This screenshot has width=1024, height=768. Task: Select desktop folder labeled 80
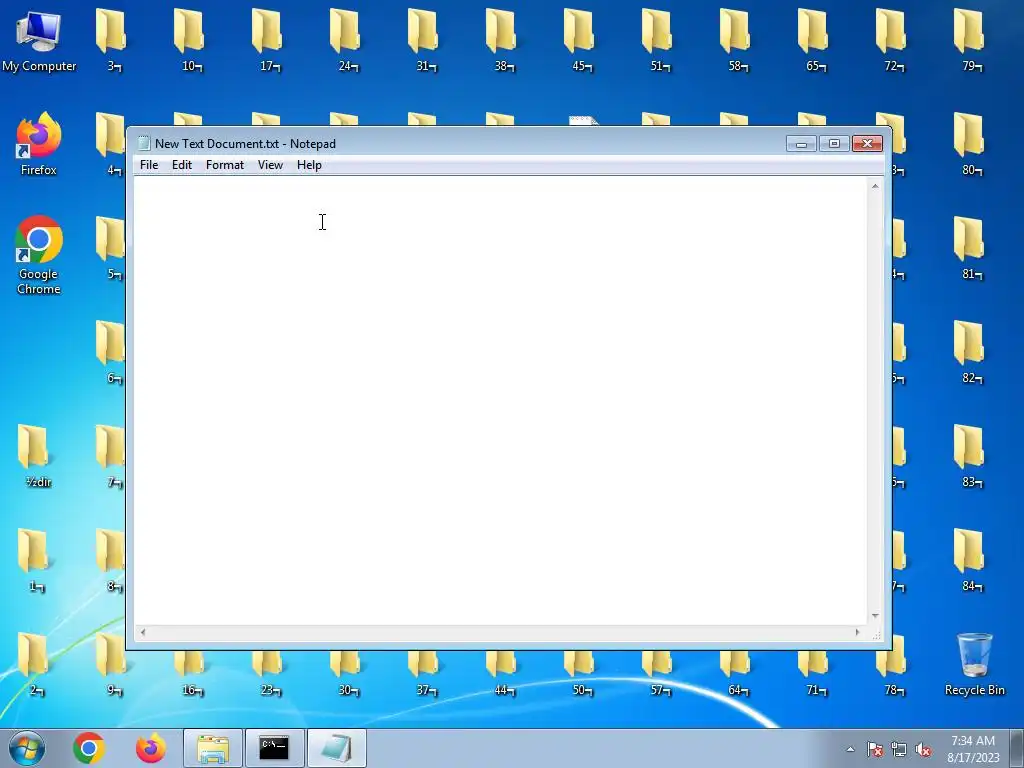tap(970, 144)
